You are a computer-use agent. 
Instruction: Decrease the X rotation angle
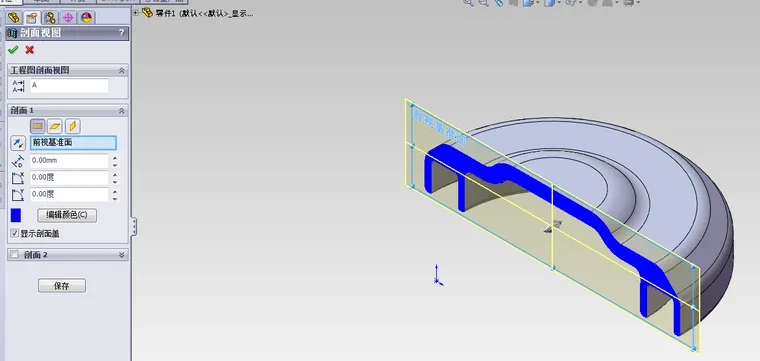tap(115, 182)
